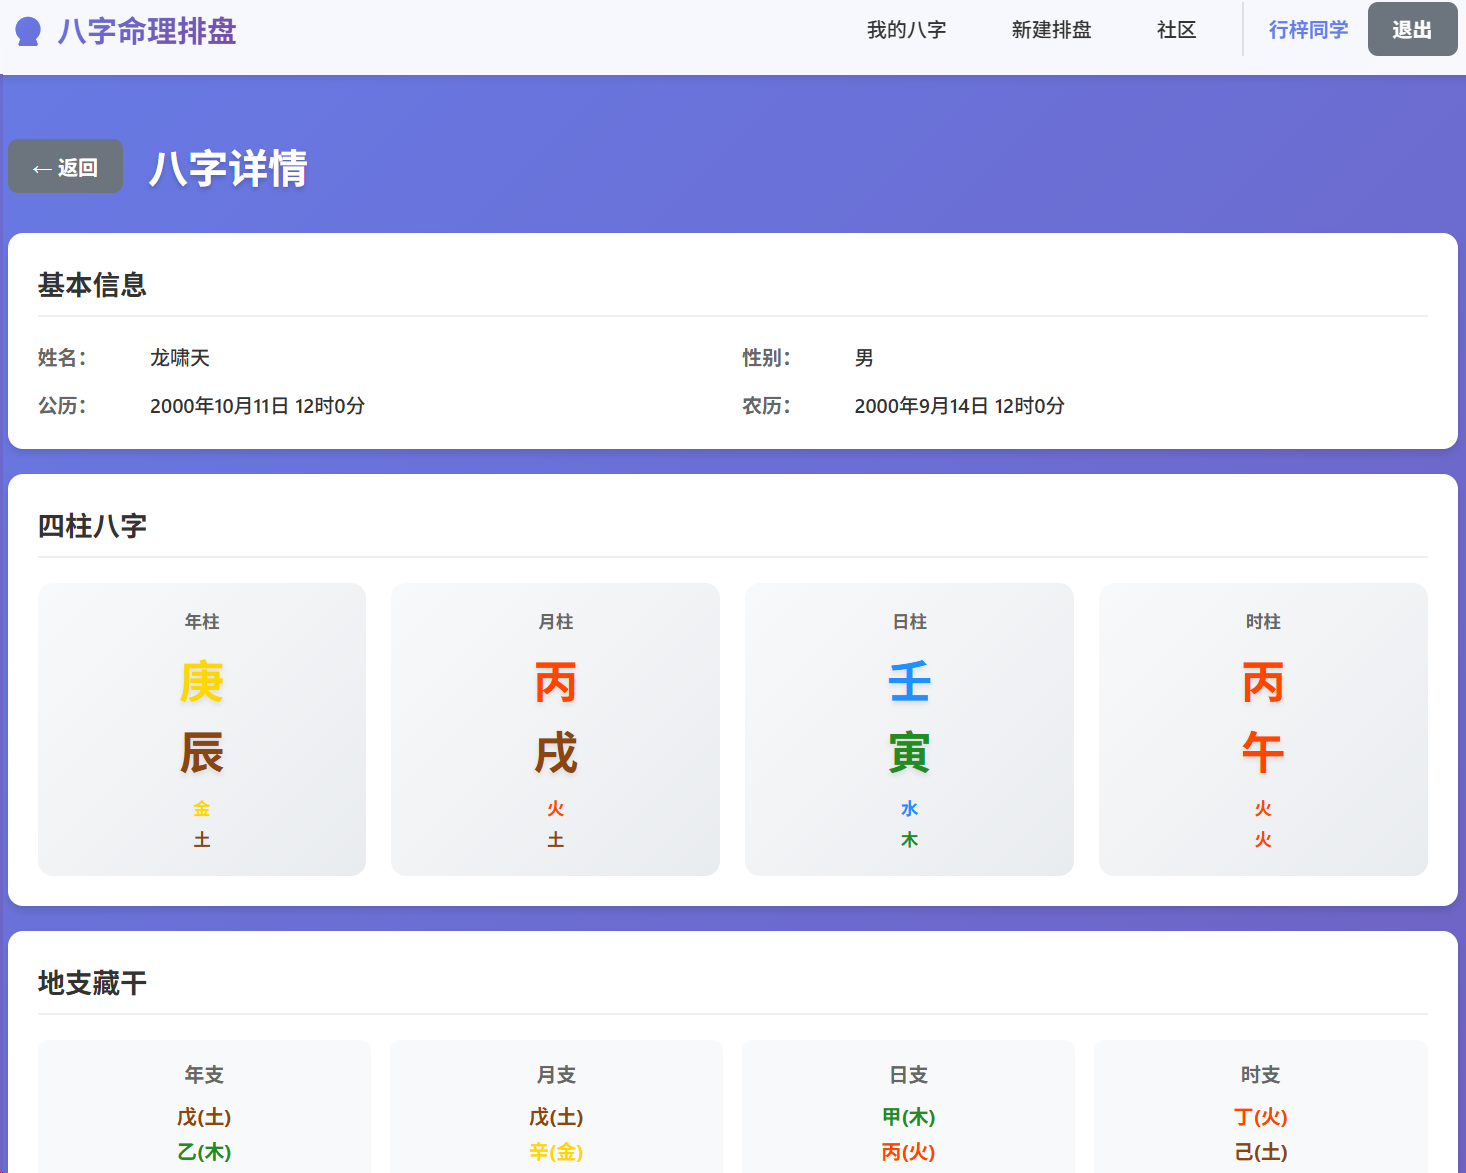The width and height of the screenshot is (1466, 1173).
Task: Click the 甲(木) hidden stem under 日支
Action: pyautogui.click(x=908, y=1117)
